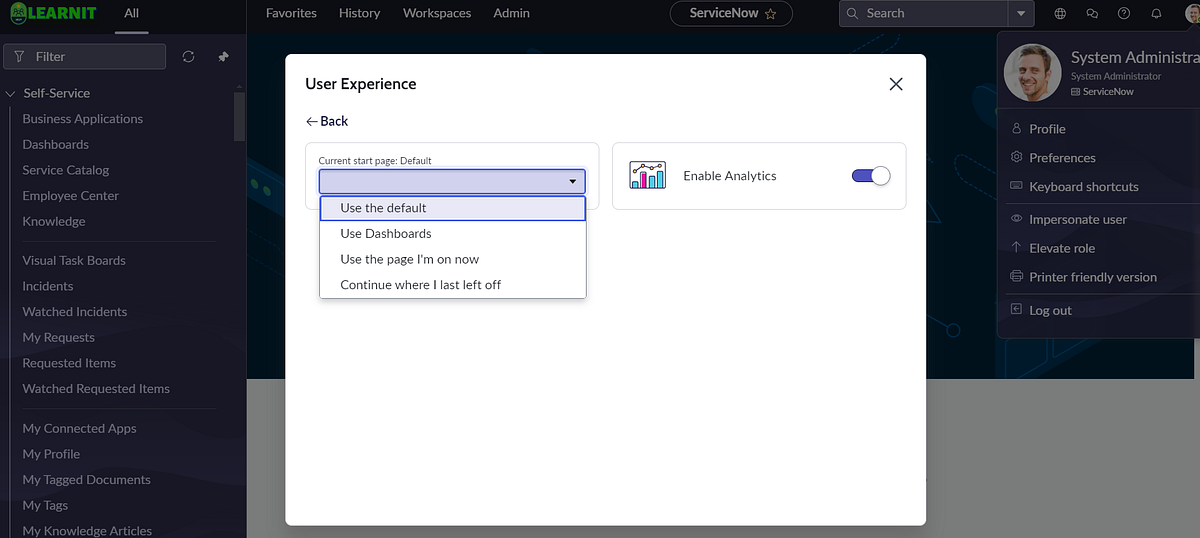
Task: Click the ServiceNow title pill
Action: coord(732,14)
